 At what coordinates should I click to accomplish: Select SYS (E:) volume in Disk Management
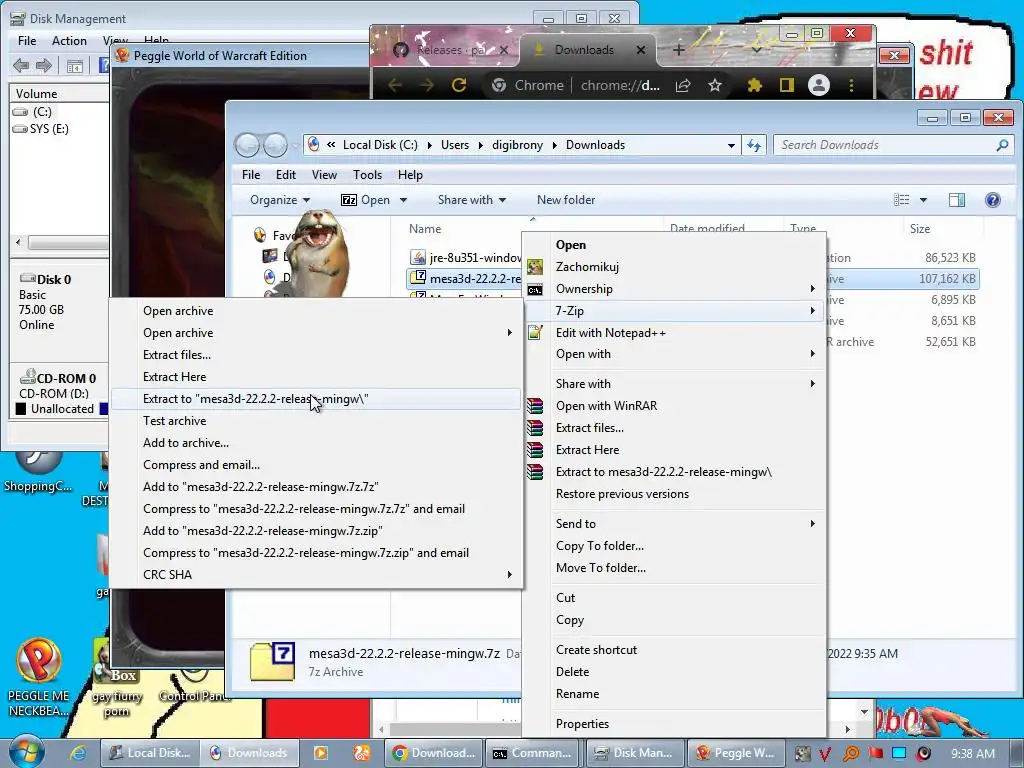[41, 129]
